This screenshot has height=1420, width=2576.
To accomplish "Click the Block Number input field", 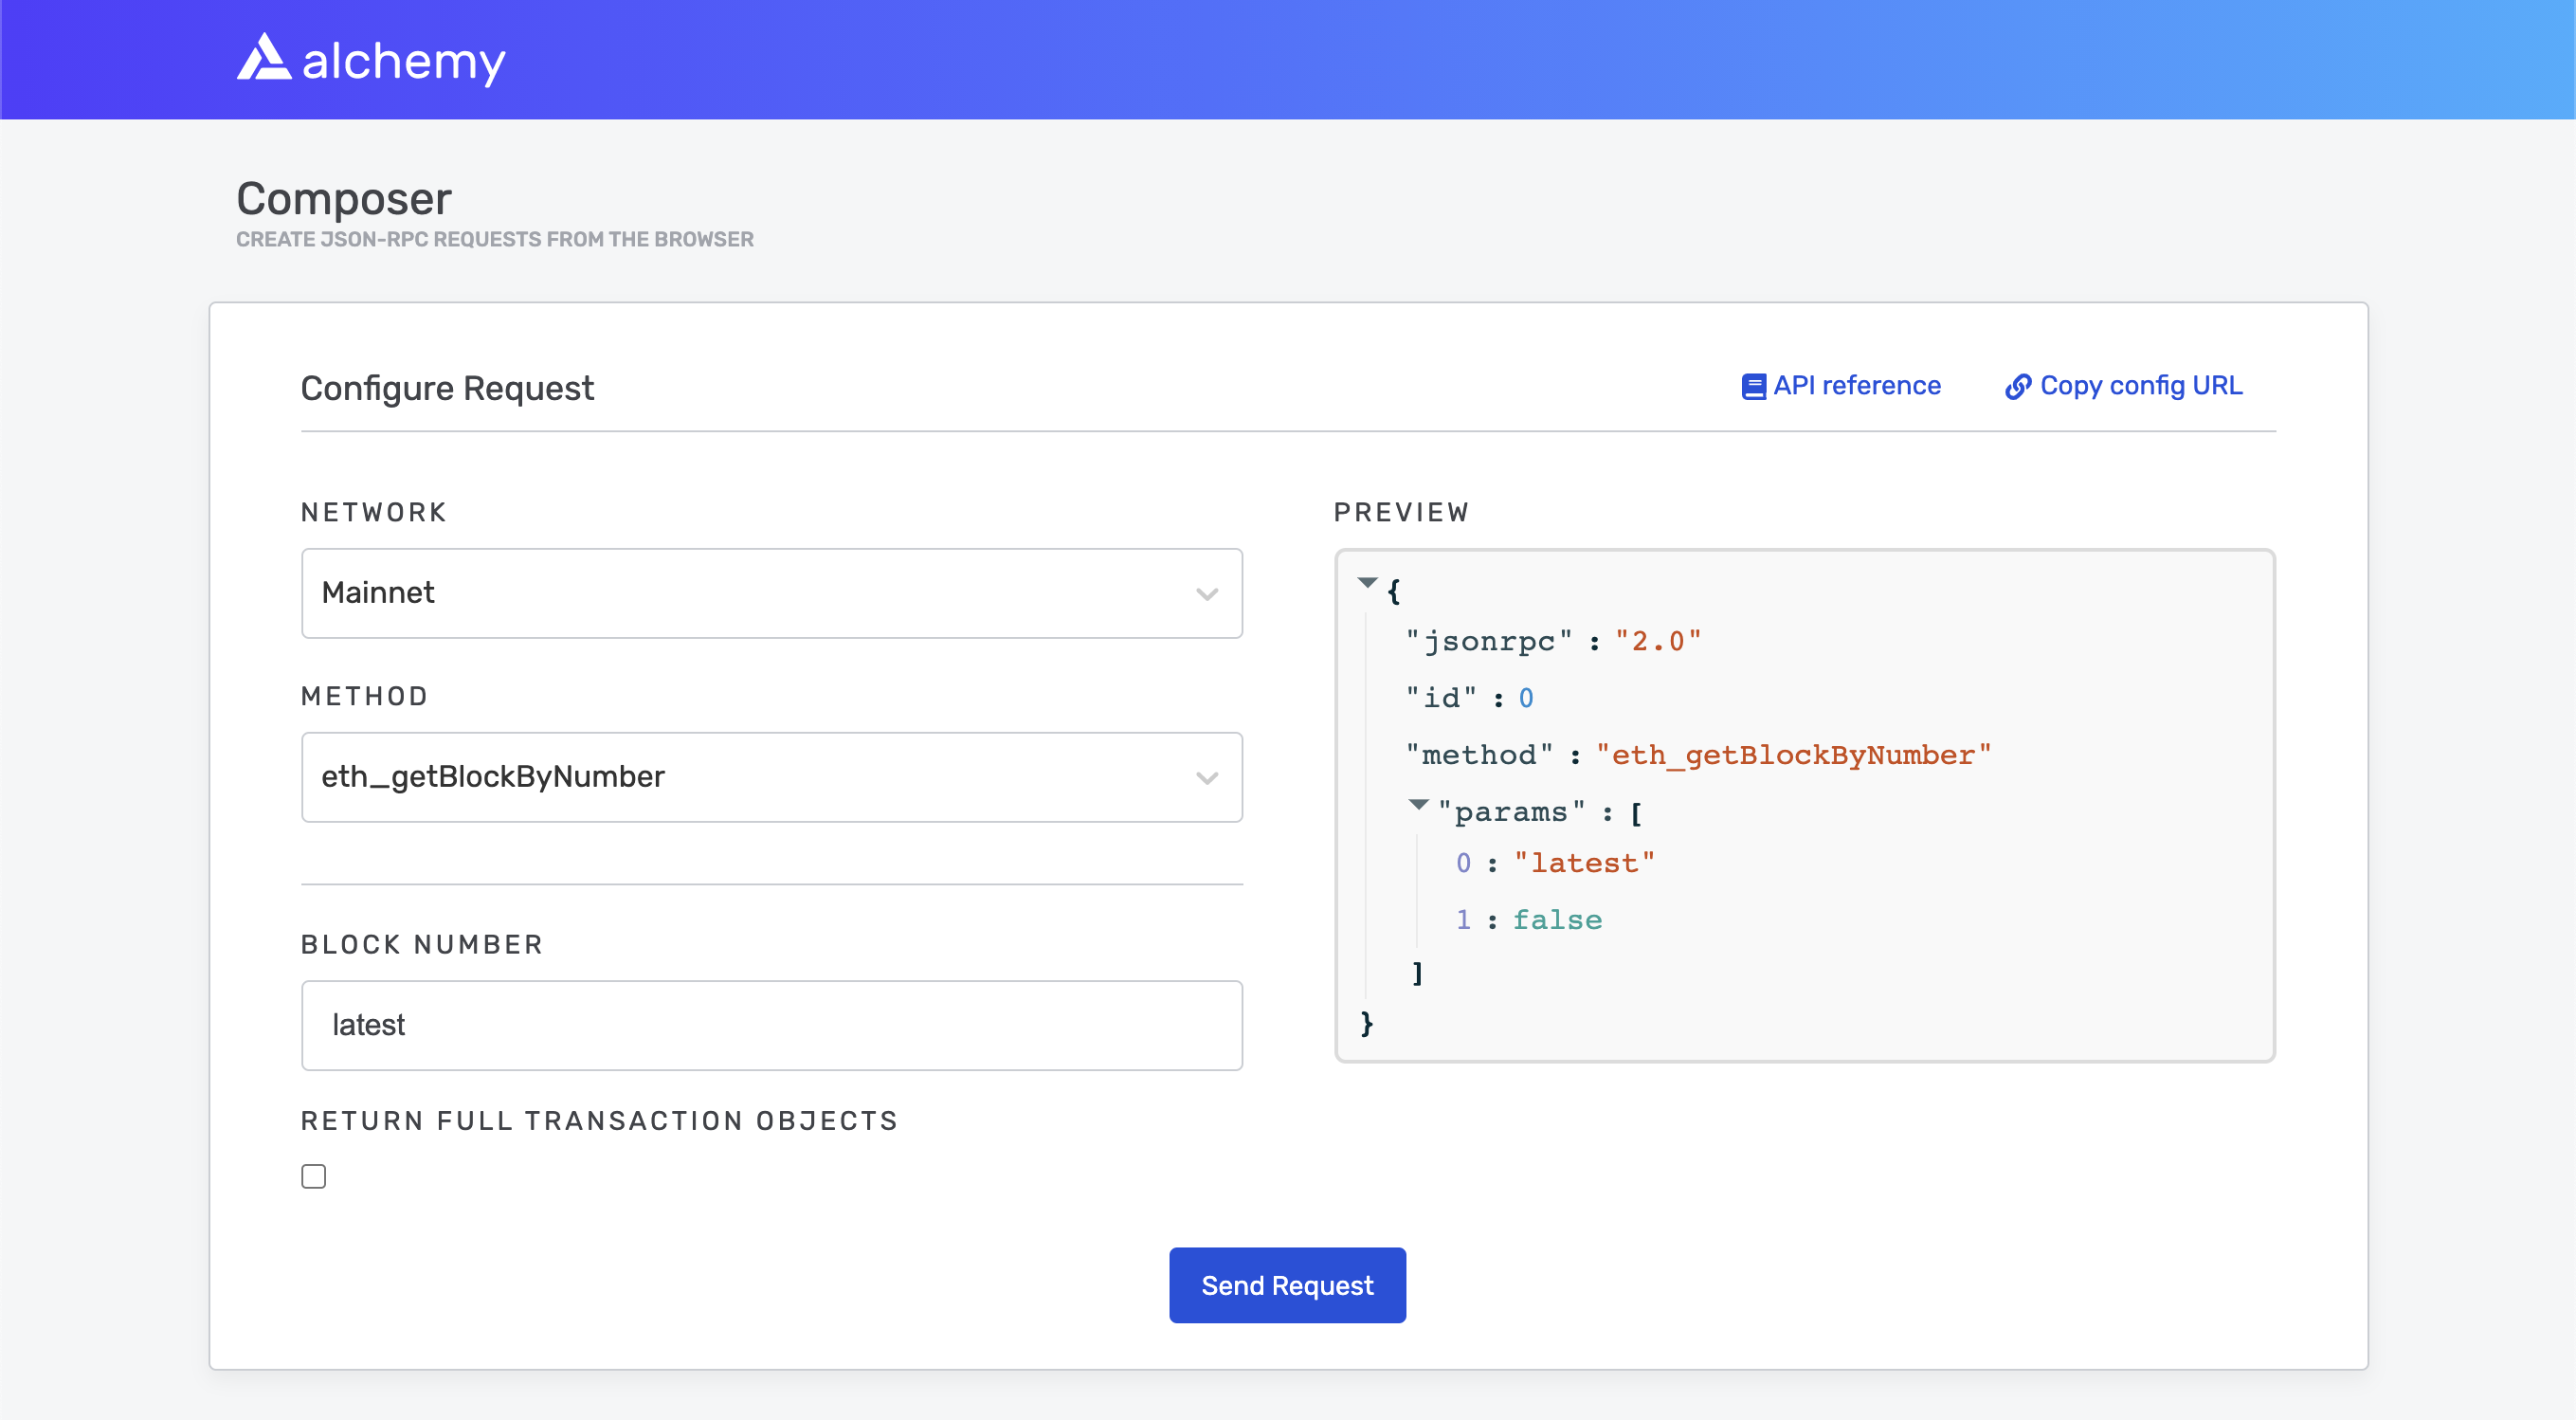I will pos(772,1025).
